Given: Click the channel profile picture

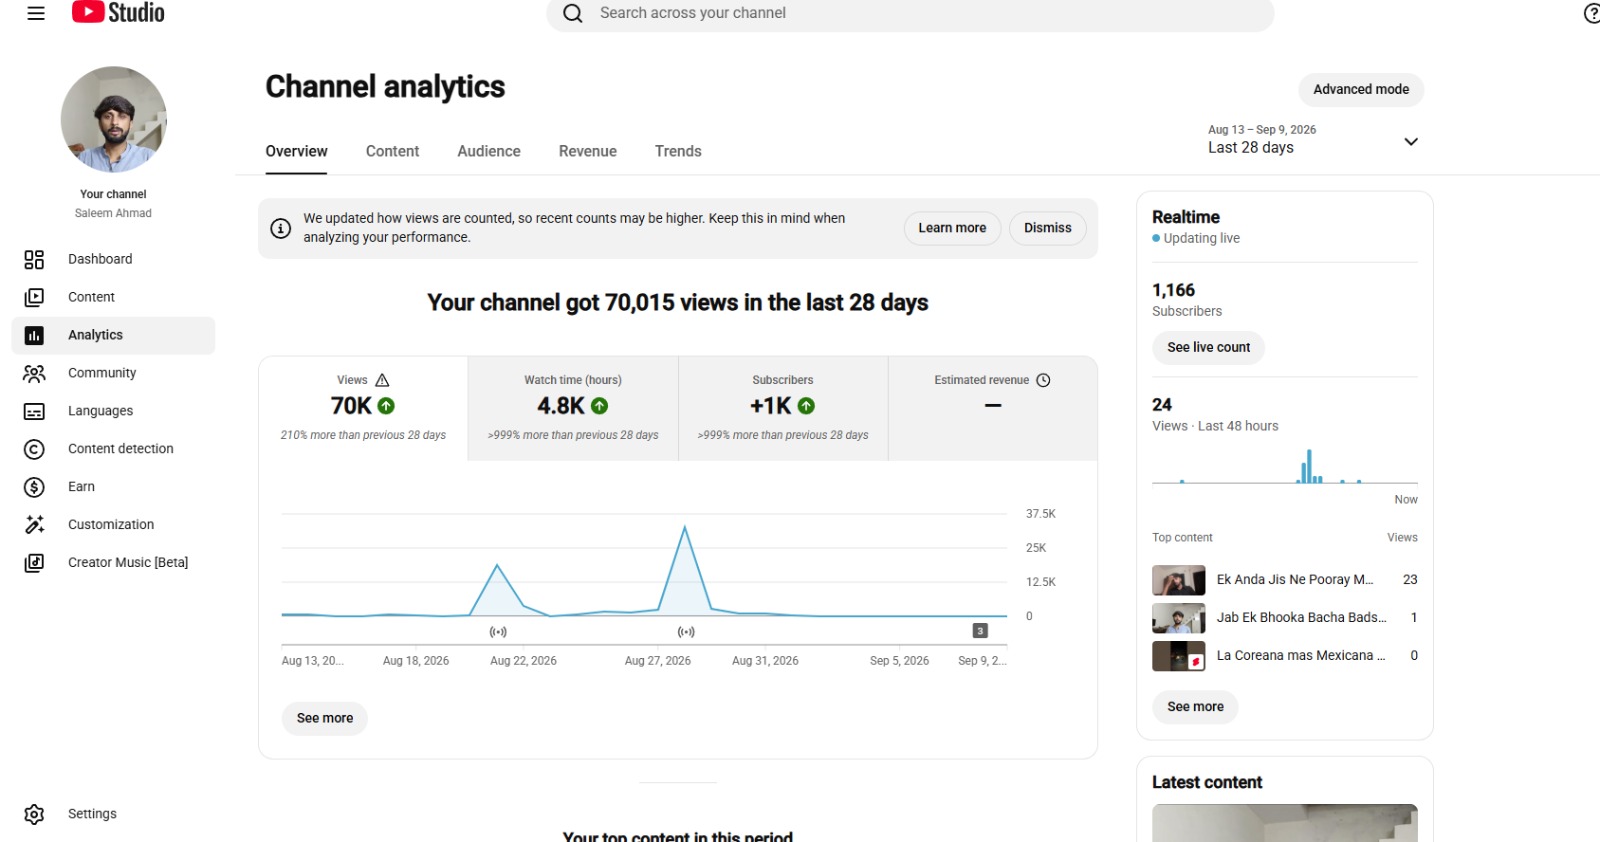Looking at the screenshot, I should (x=114, y=120).
